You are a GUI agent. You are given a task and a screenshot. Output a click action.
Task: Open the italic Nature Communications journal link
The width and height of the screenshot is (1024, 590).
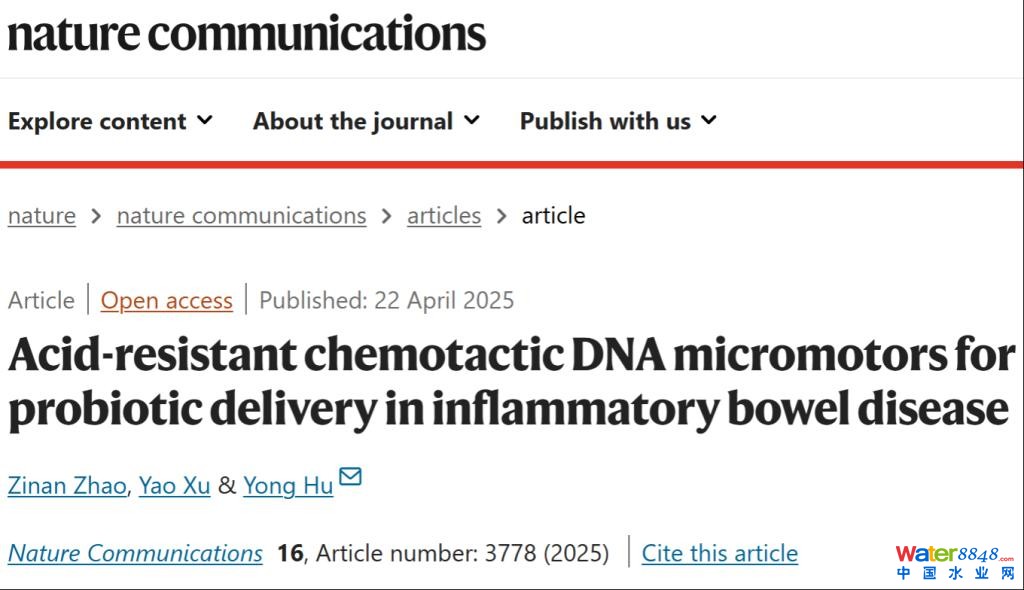point(135,553)
